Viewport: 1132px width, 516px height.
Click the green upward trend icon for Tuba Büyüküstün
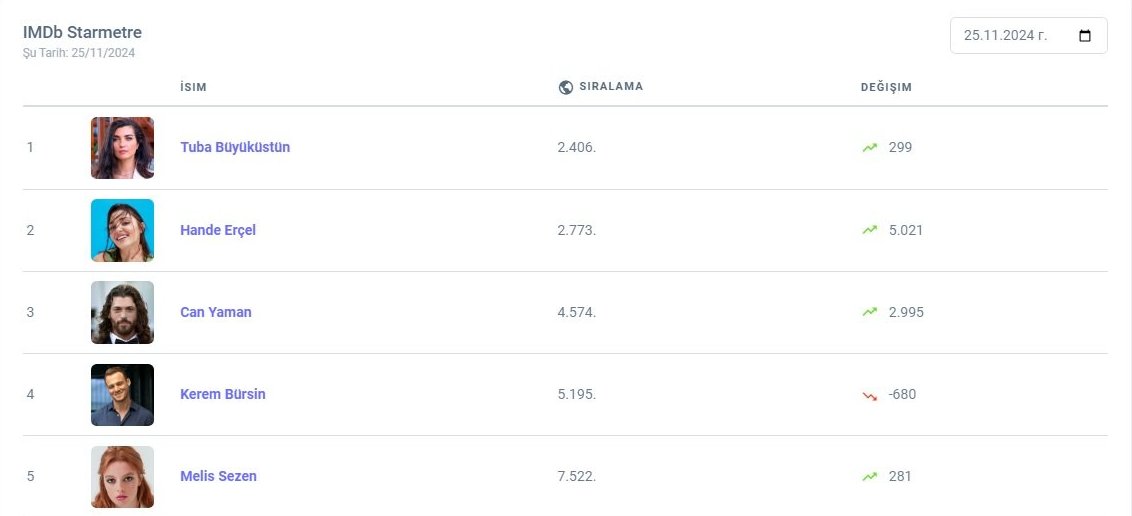point(870,148)
